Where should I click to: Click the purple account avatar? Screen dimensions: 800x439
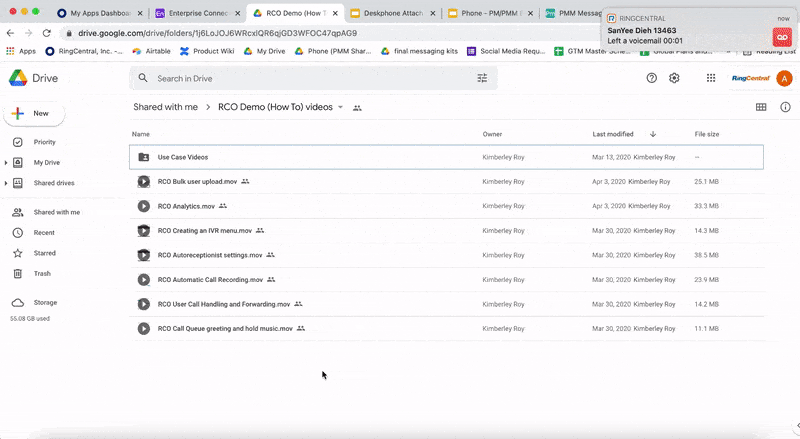click(784, 78)
